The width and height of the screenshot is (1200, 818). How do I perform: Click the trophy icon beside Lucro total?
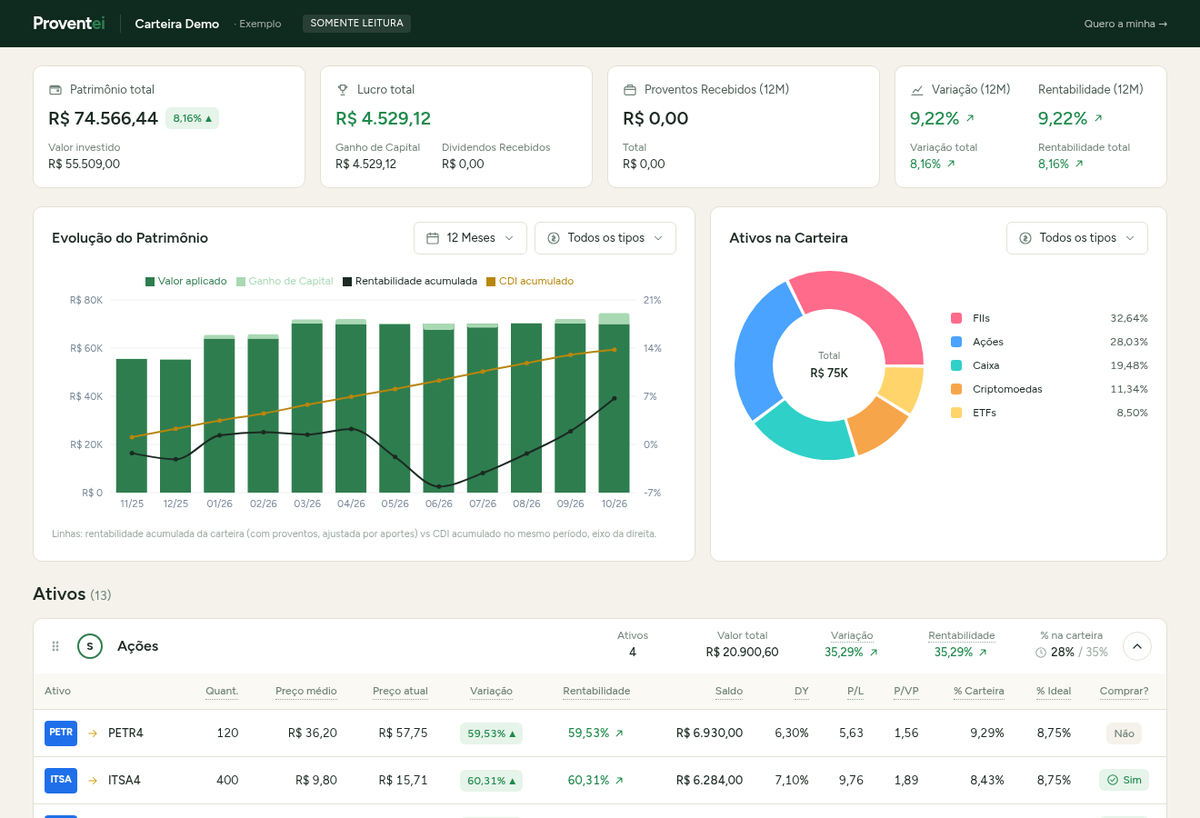point(342,90)
